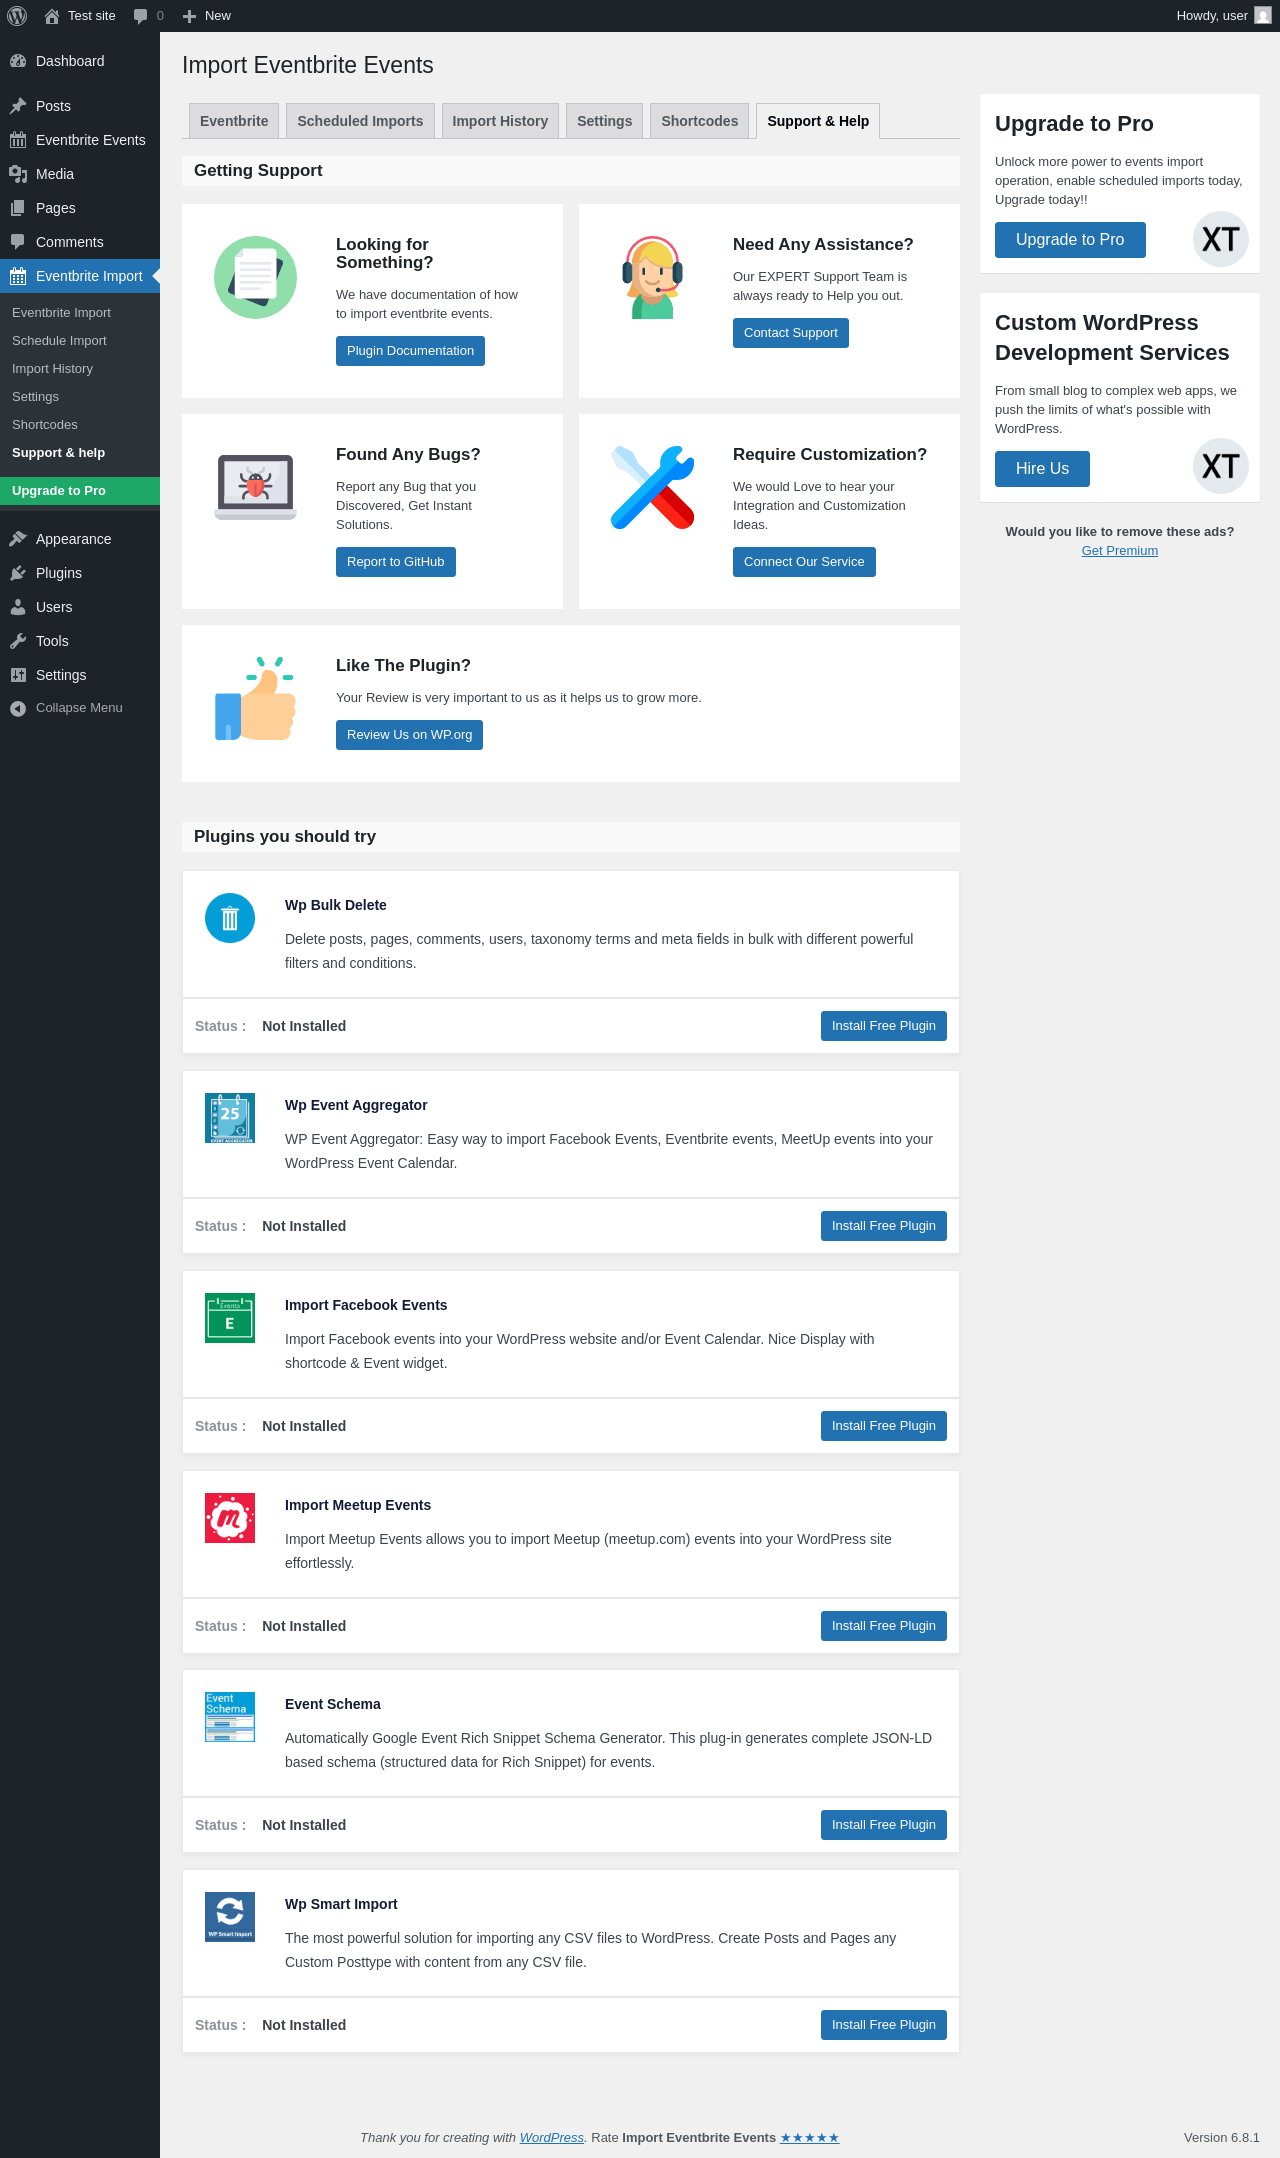Click the Import Facebook Events green icon
1280x2158 pixels.
(230, 1318)
